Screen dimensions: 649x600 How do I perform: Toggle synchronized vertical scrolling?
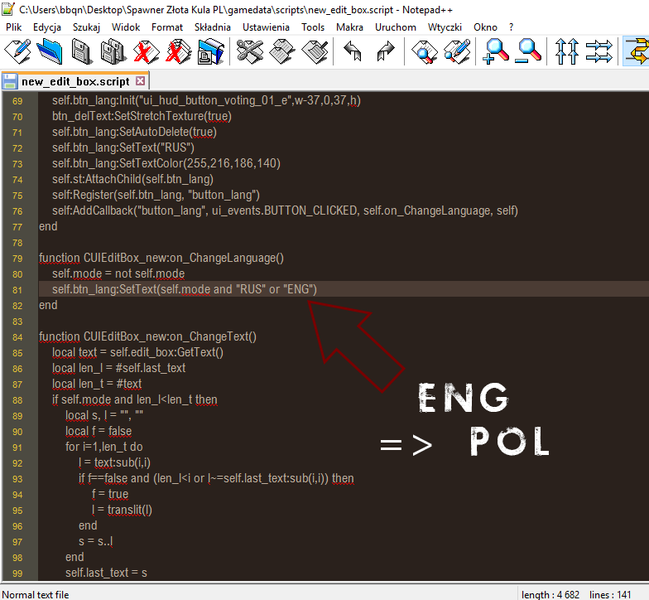567,51
